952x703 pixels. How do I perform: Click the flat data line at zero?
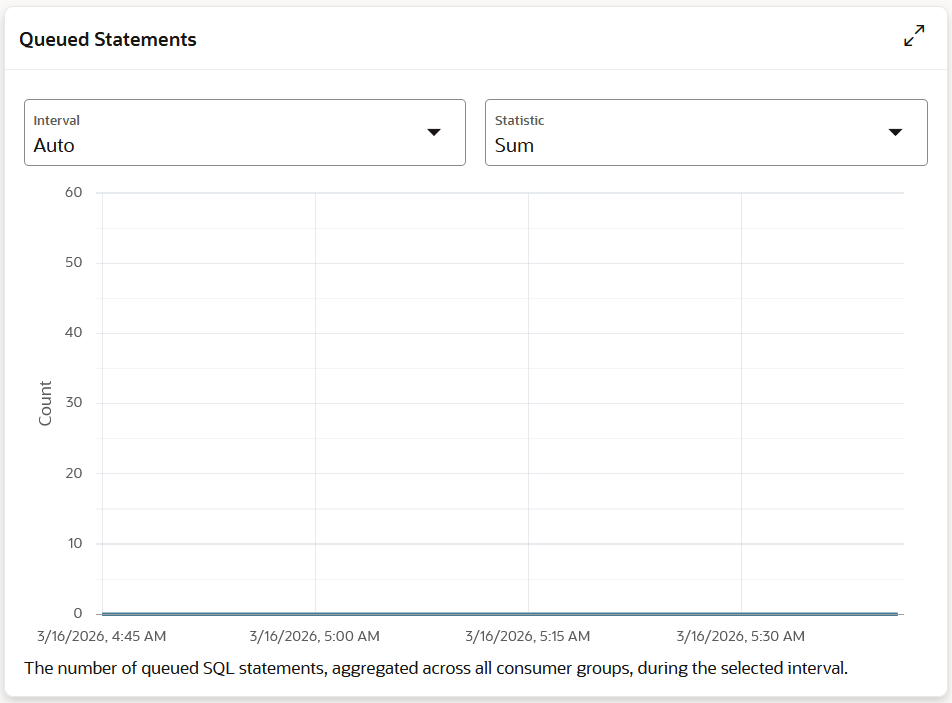pyautogui.click(x=500, y=614)
